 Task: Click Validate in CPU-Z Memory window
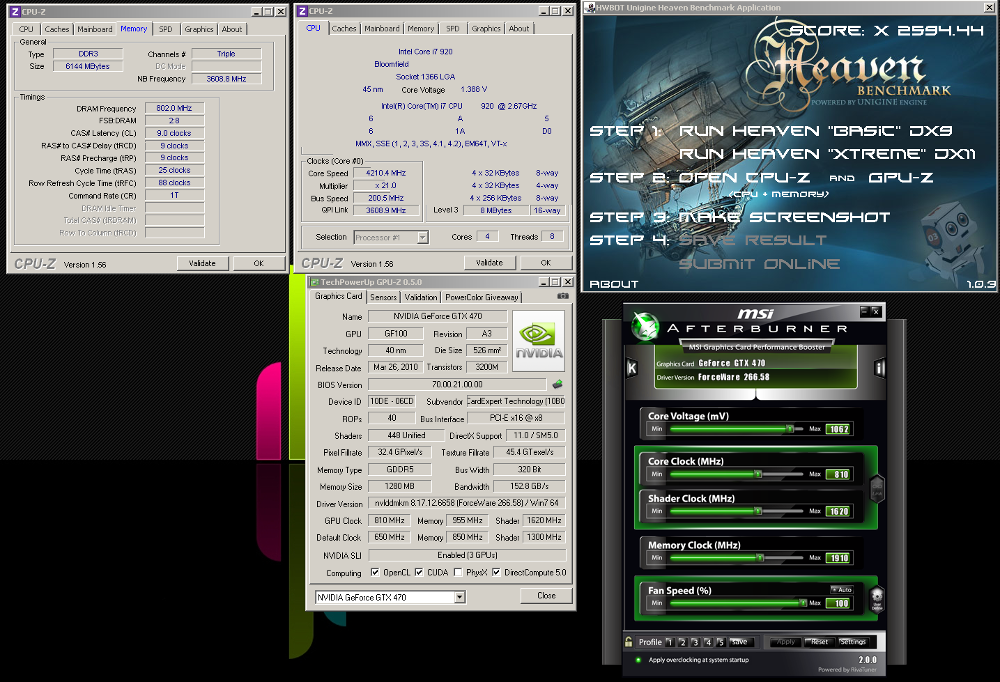coord(202,263)
